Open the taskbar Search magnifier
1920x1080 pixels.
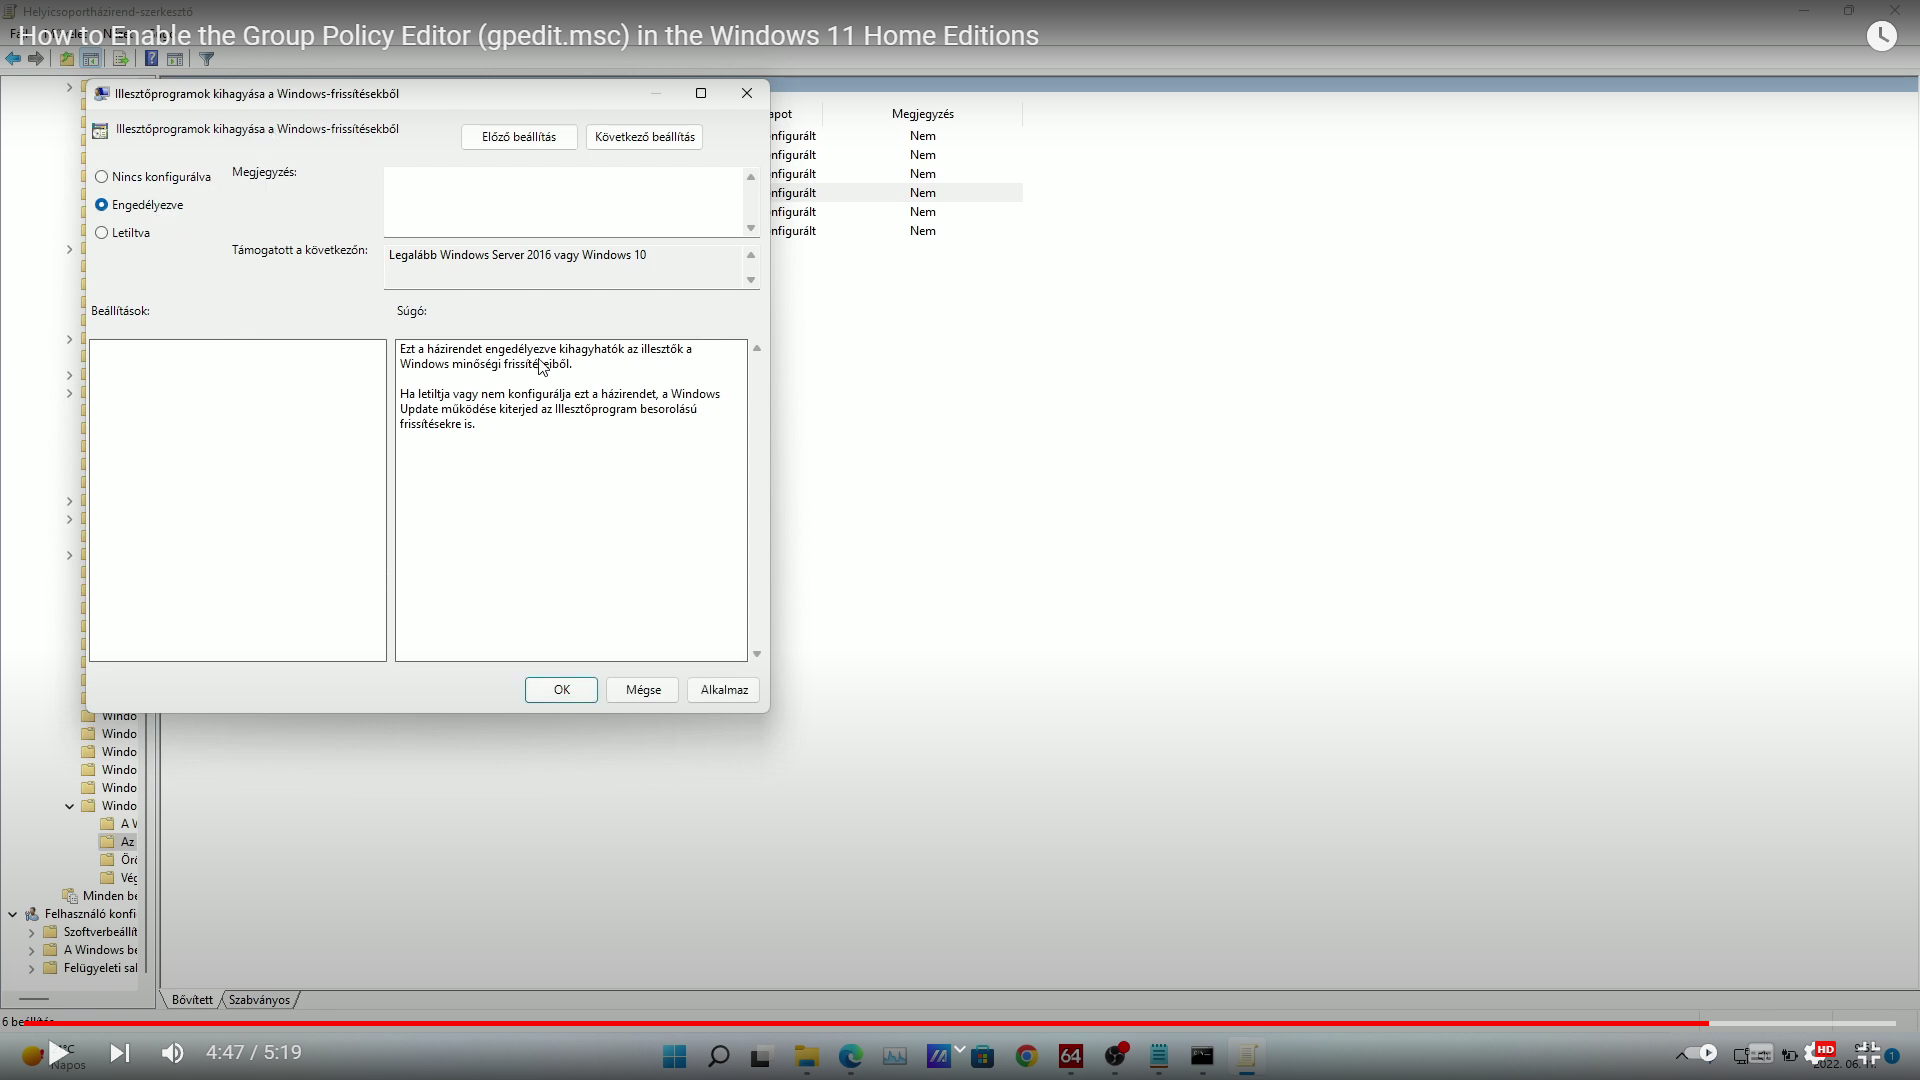tap(718, 1056)
